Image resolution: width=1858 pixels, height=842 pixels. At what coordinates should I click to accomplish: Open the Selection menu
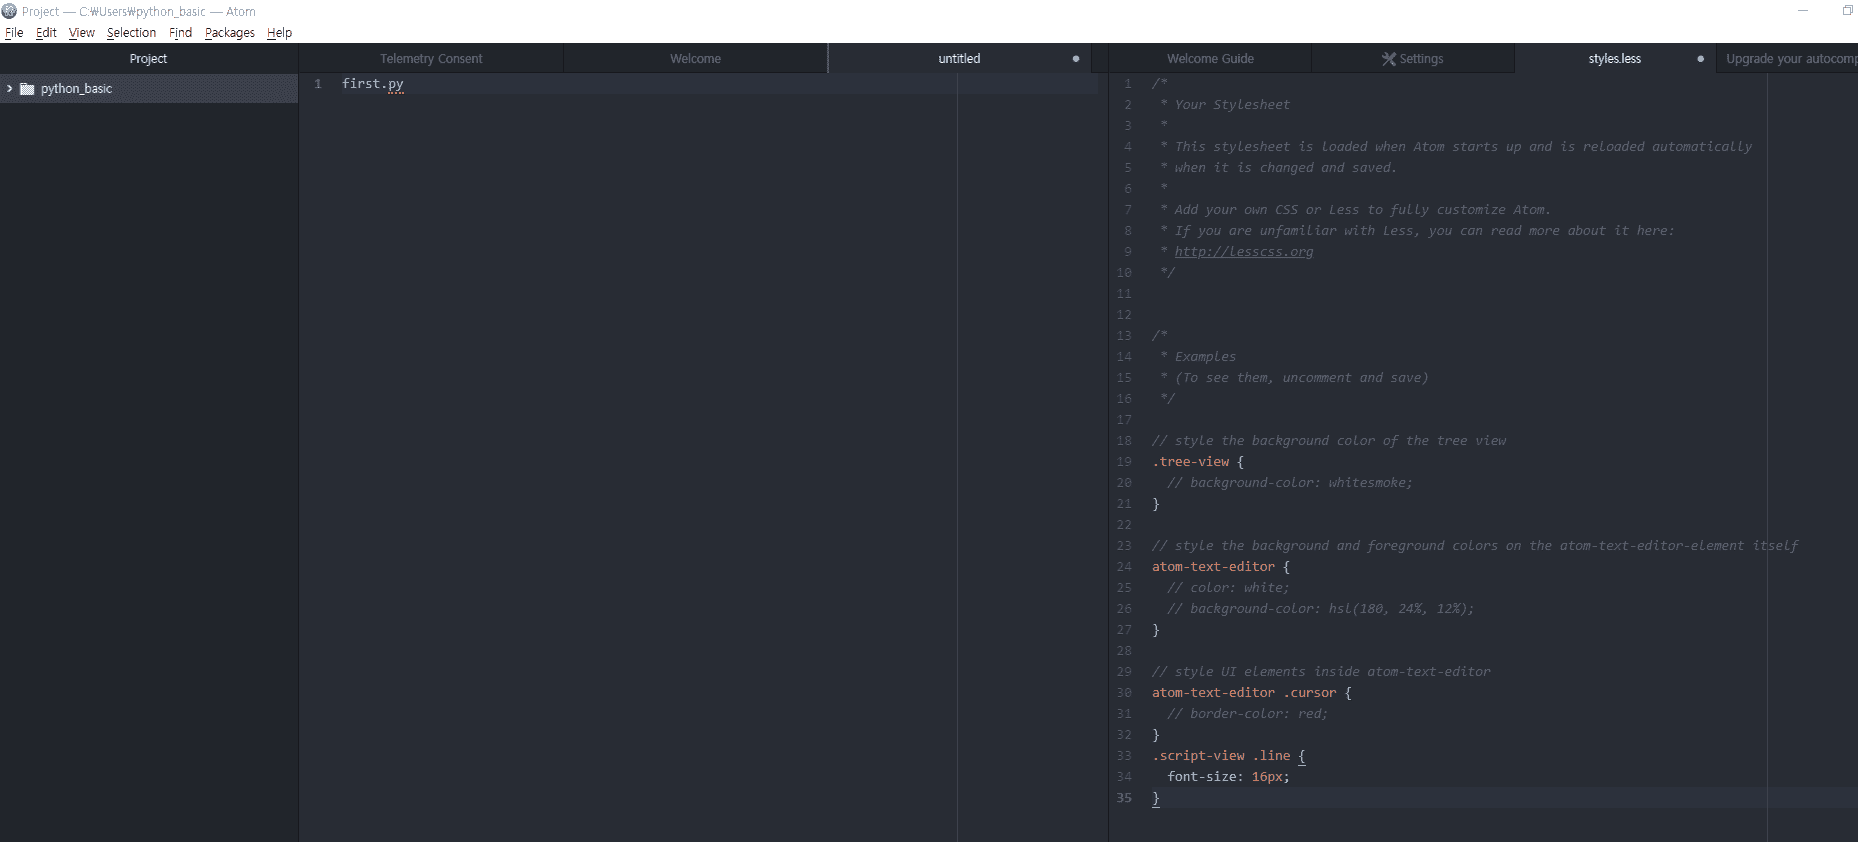click(131, 33)
